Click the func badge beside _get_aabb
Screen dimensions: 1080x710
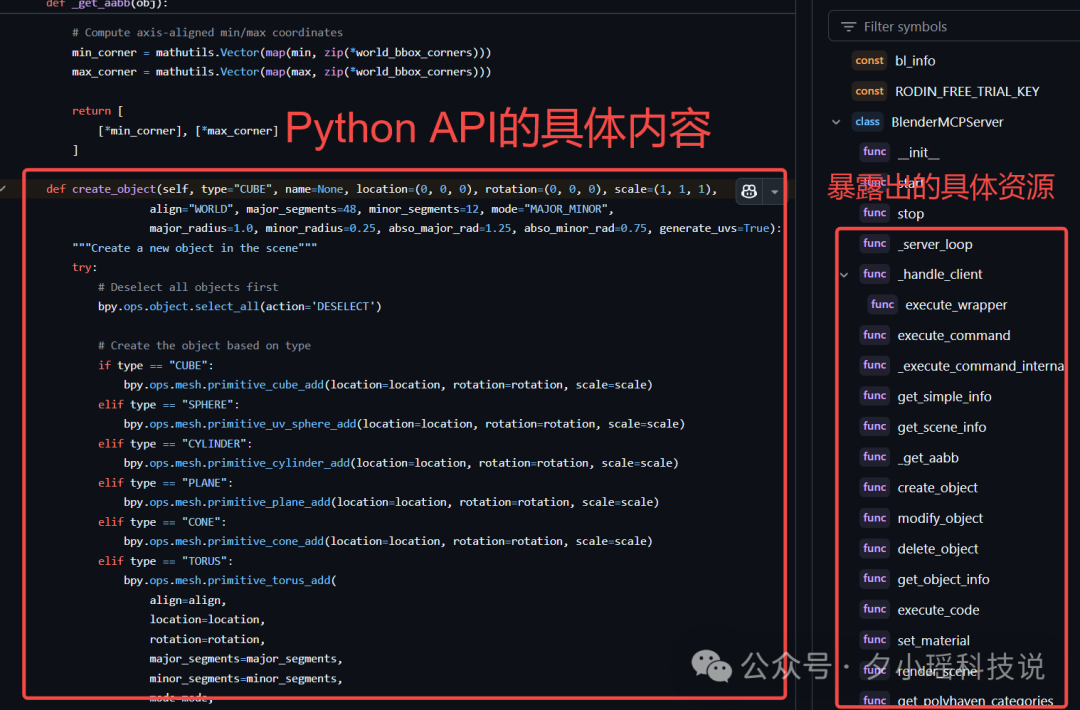coord(875,457)
